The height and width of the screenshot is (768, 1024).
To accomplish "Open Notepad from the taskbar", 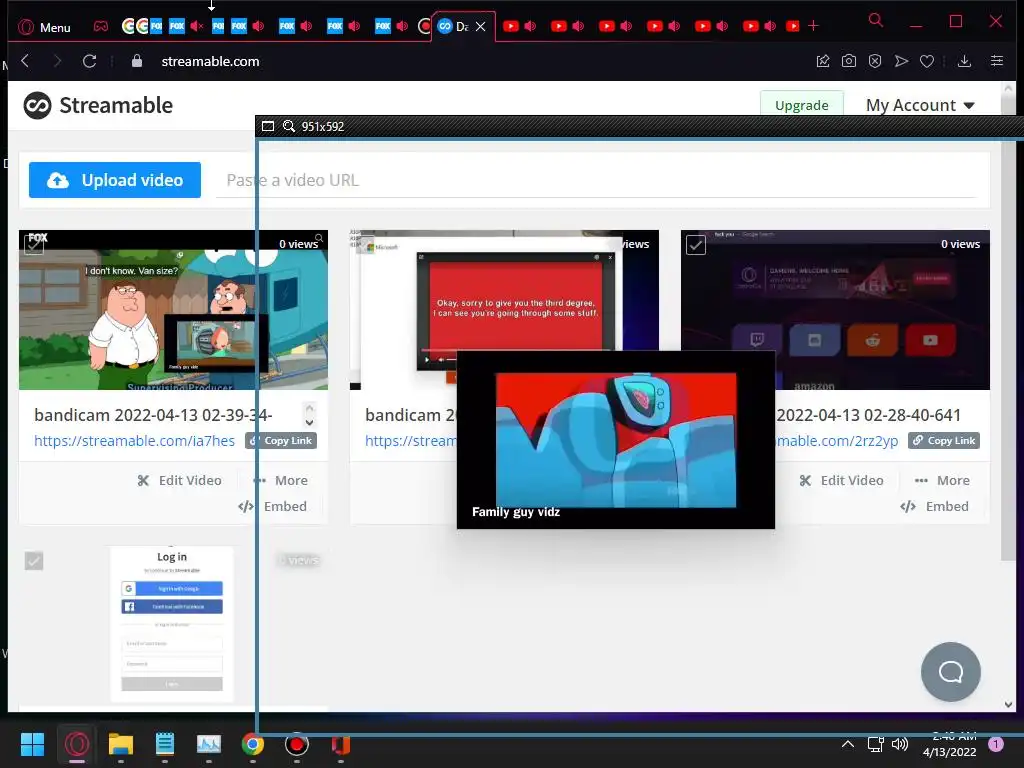I will point(165,744).
